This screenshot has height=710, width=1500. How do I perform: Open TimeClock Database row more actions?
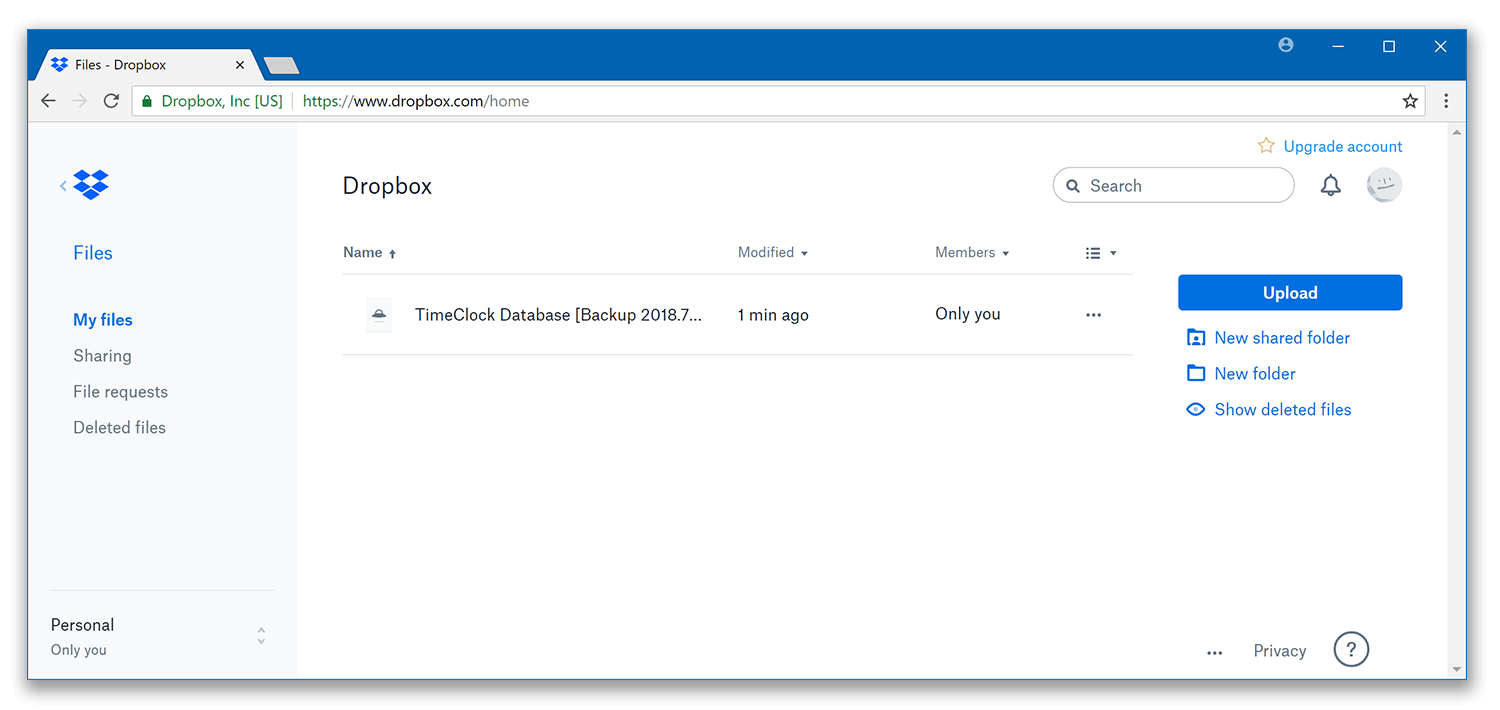[1094, 315]
